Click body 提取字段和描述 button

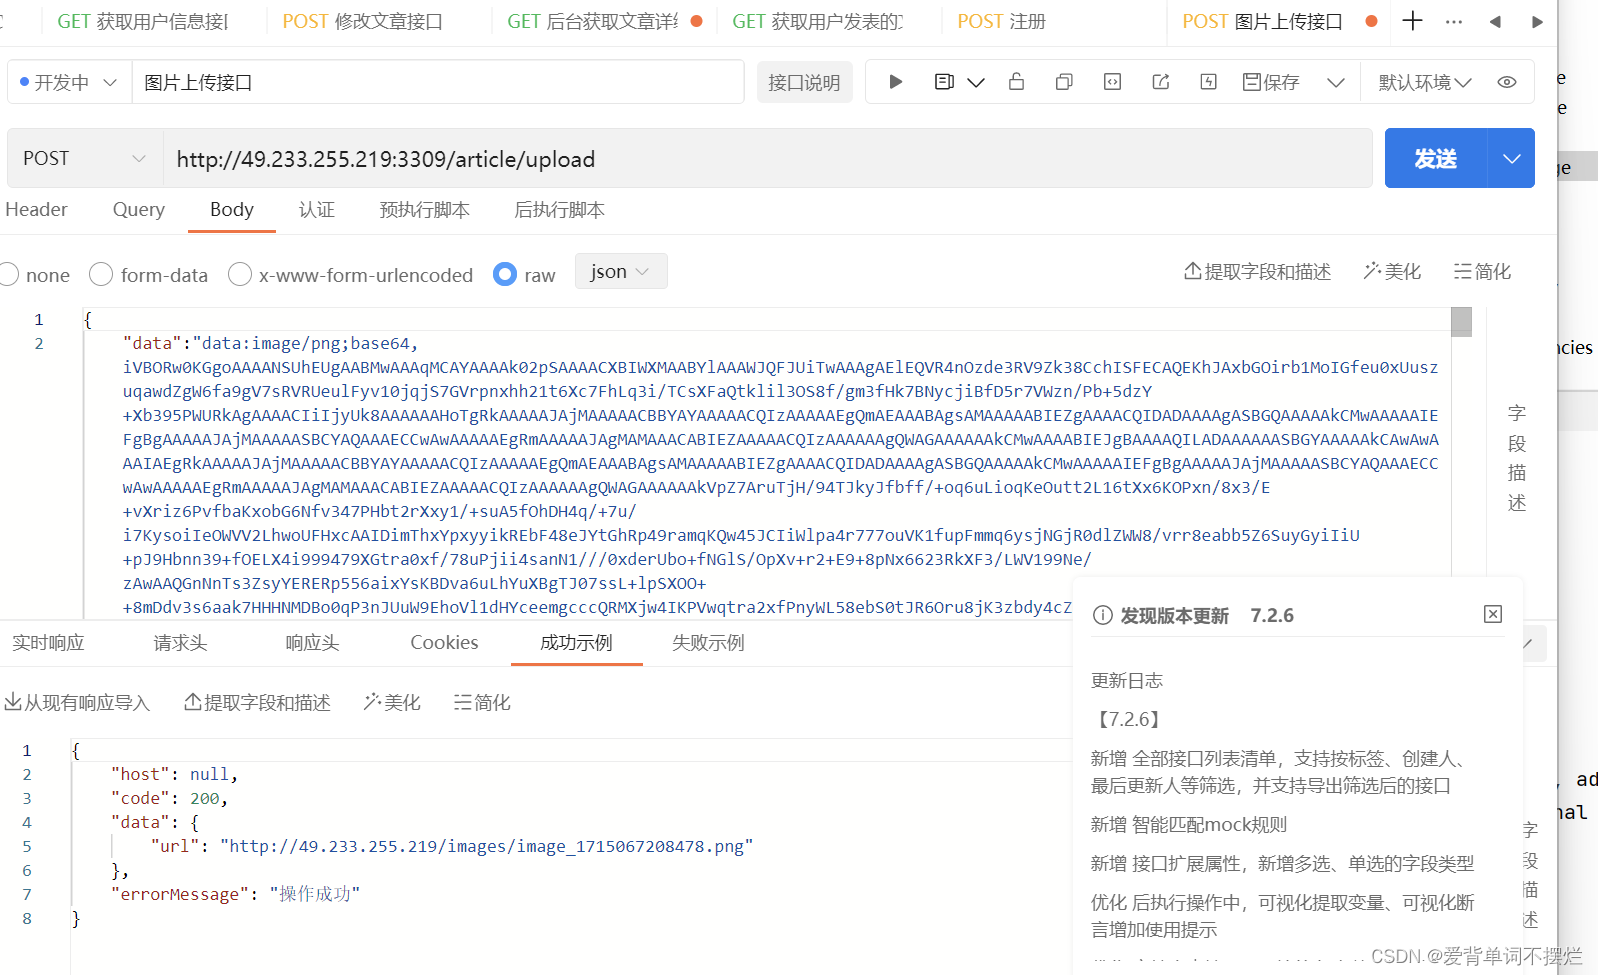pos(1257,271)
